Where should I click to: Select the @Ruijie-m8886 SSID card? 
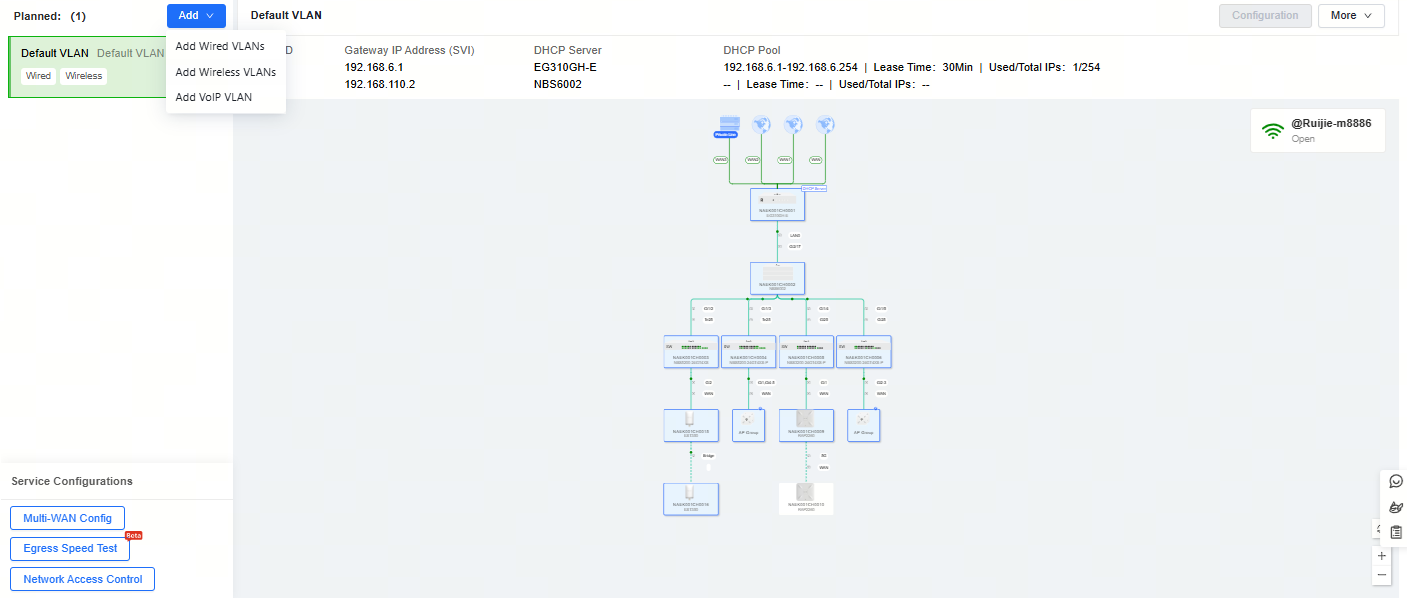point(1317,130)
